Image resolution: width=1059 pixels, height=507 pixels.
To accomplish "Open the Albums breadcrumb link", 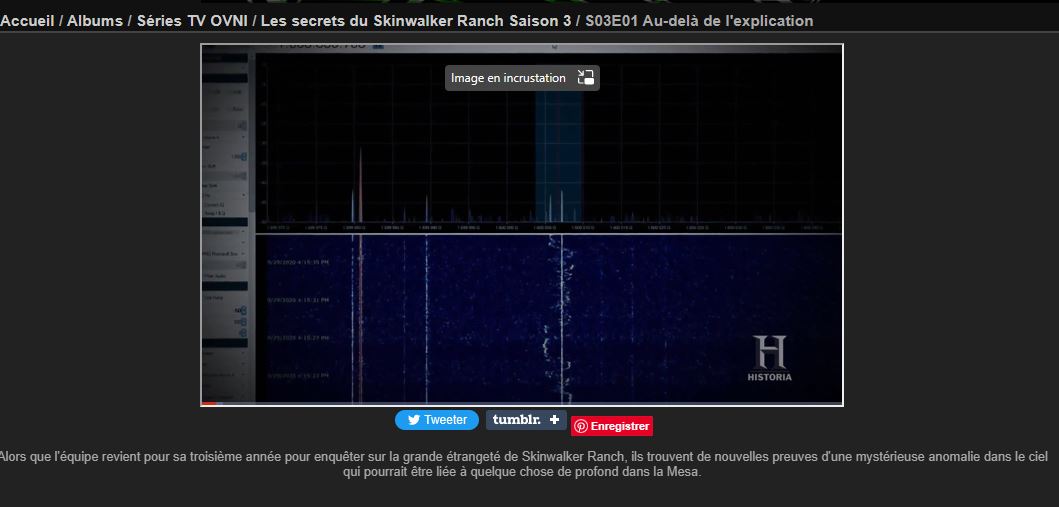I will click(95, 21).
